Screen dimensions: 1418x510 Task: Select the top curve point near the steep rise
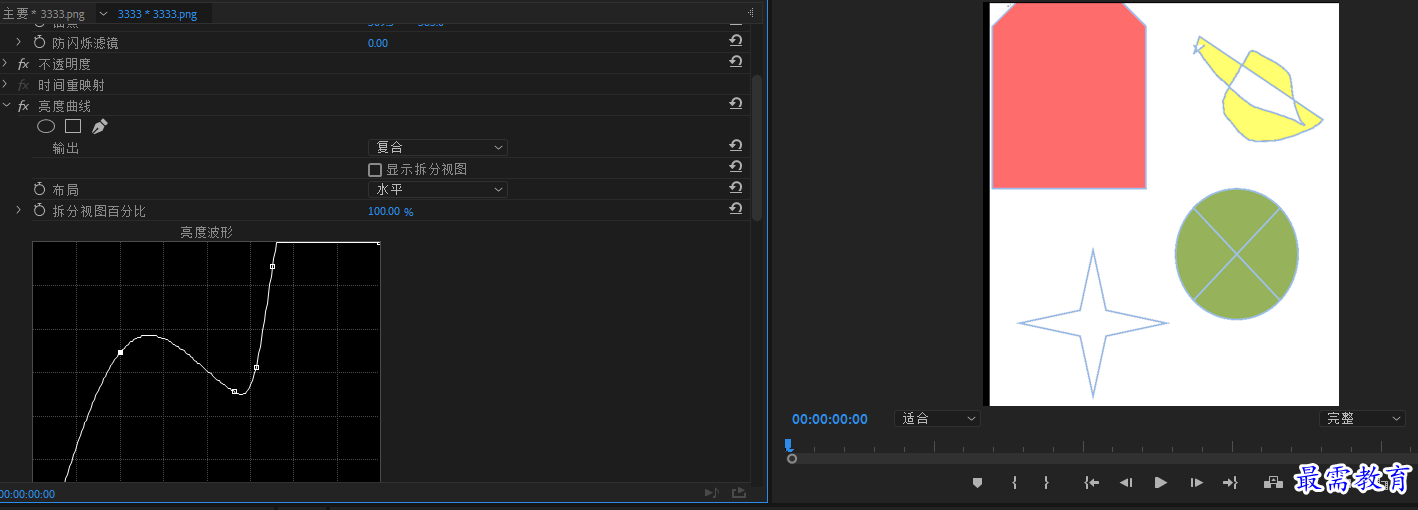coord(272,266)
